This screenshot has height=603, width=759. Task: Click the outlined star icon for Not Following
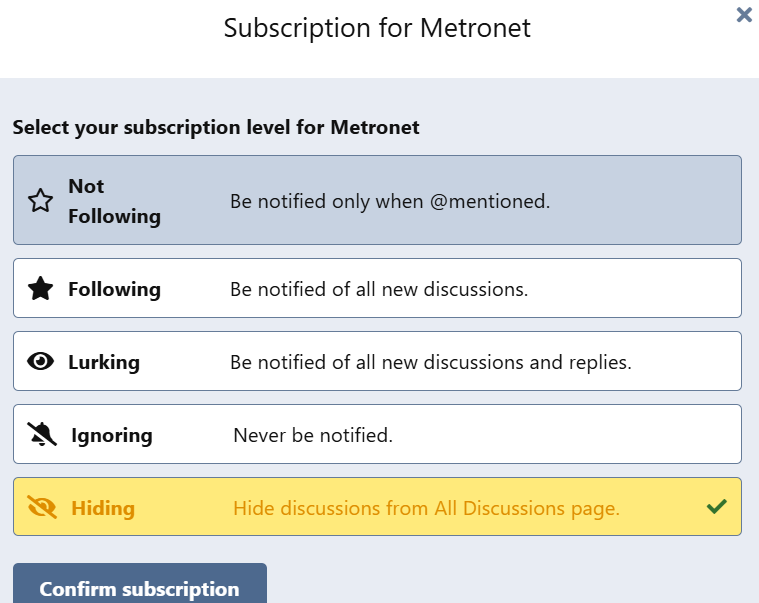click(40, 200)
